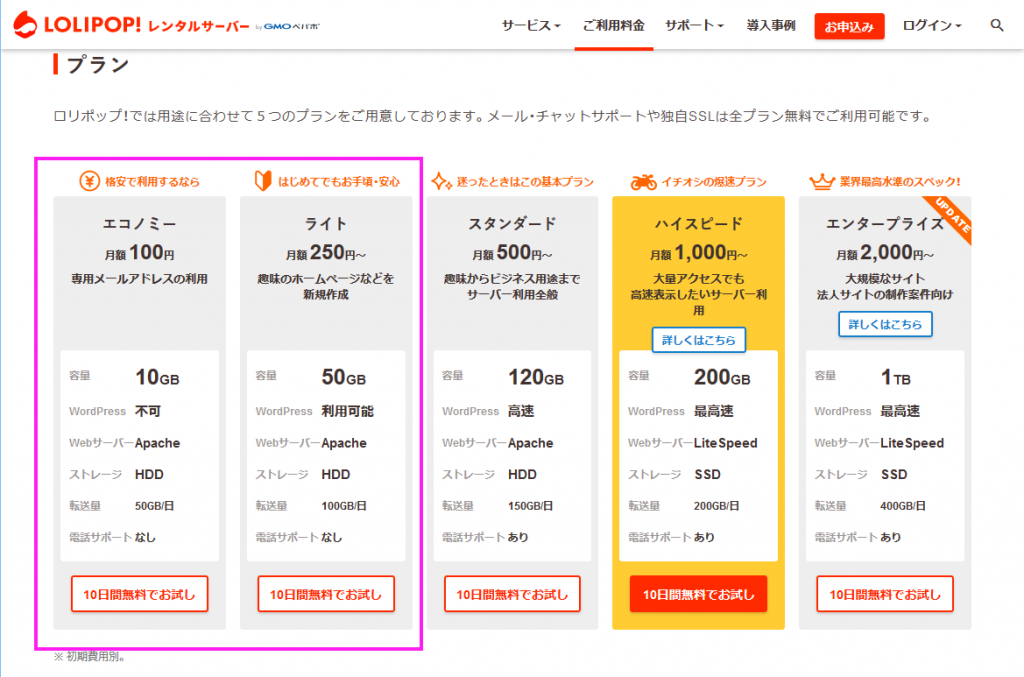Click 詳しくはこちら under ハイスピード plan
This screenshot has height=677, width=1024.
(699, 341)
